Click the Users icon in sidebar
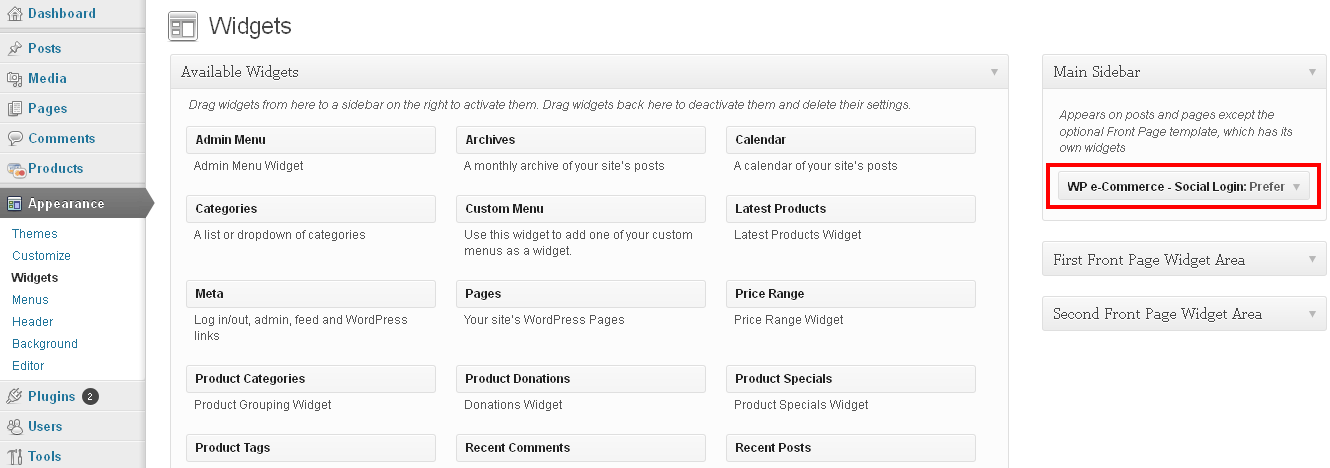The width and height of the screenshot is (1330, 468). 15,426
